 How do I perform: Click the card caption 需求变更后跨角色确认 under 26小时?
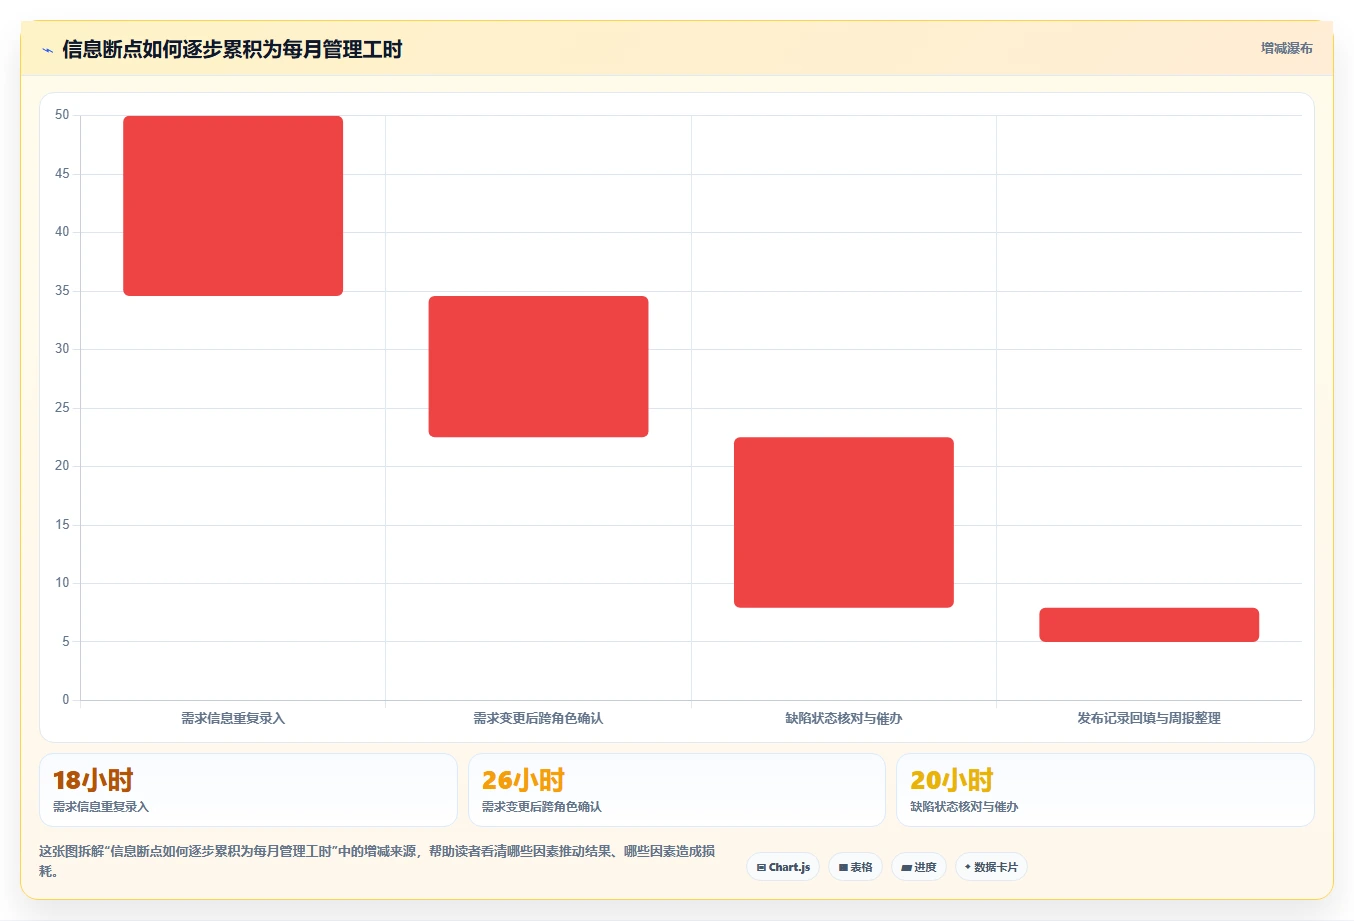[x=542, y=807]
